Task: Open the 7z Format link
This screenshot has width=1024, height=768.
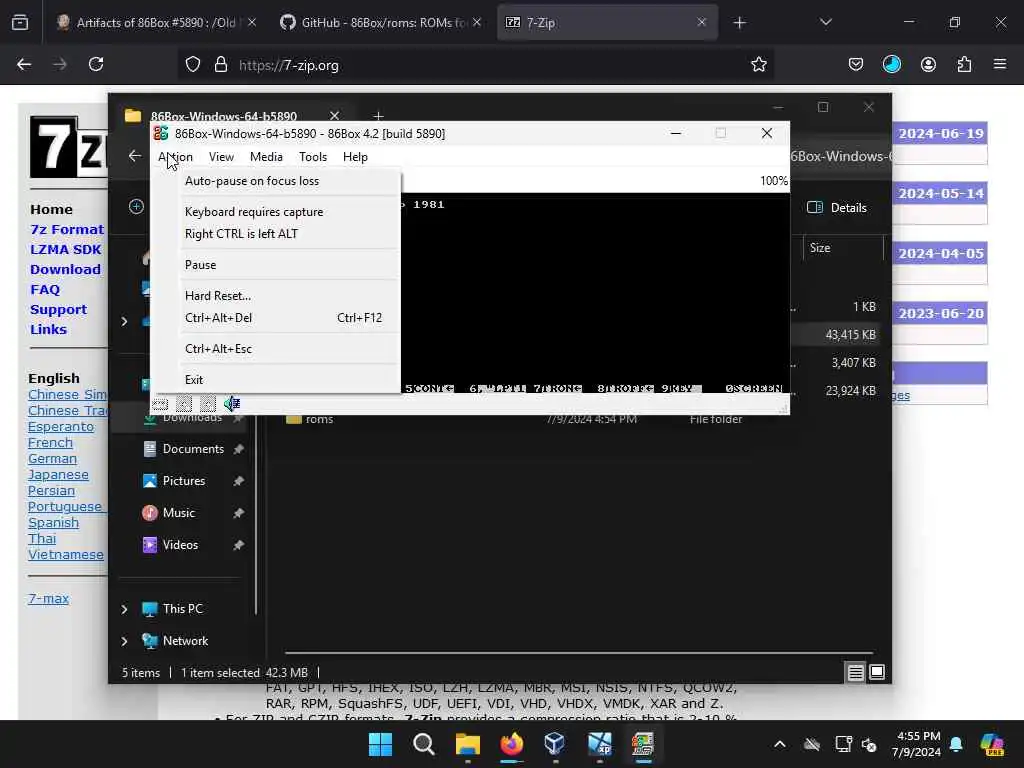Action: click(x=67, y=230)
